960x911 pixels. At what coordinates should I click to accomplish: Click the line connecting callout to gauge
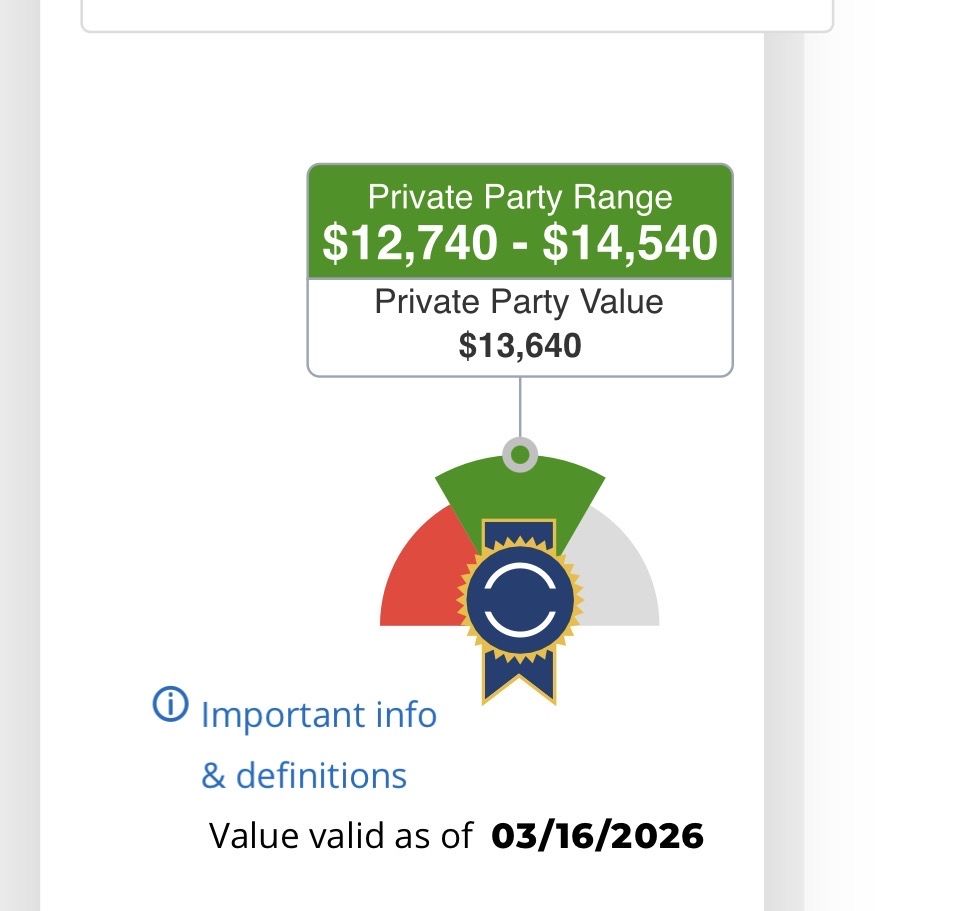(520, 408)
